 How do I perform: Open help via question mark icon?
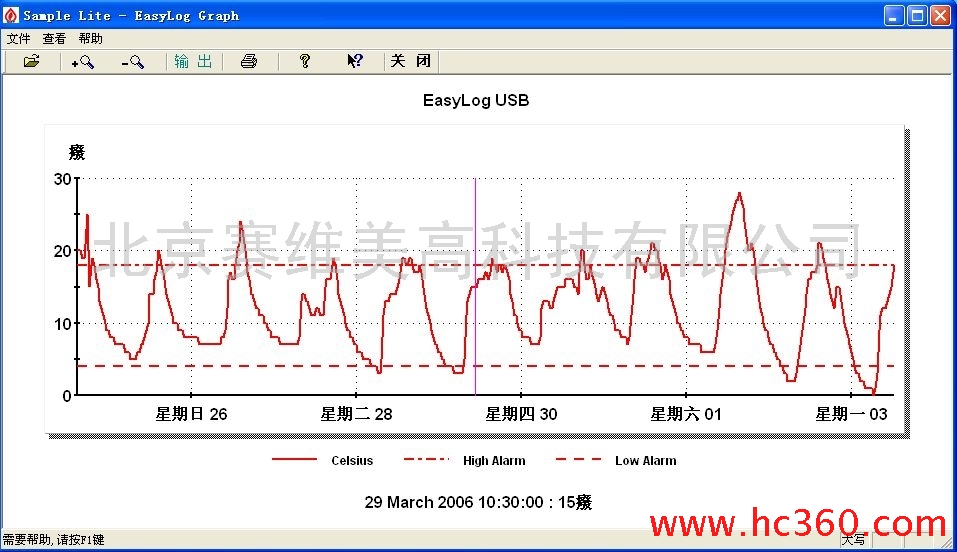click(305, 61)
